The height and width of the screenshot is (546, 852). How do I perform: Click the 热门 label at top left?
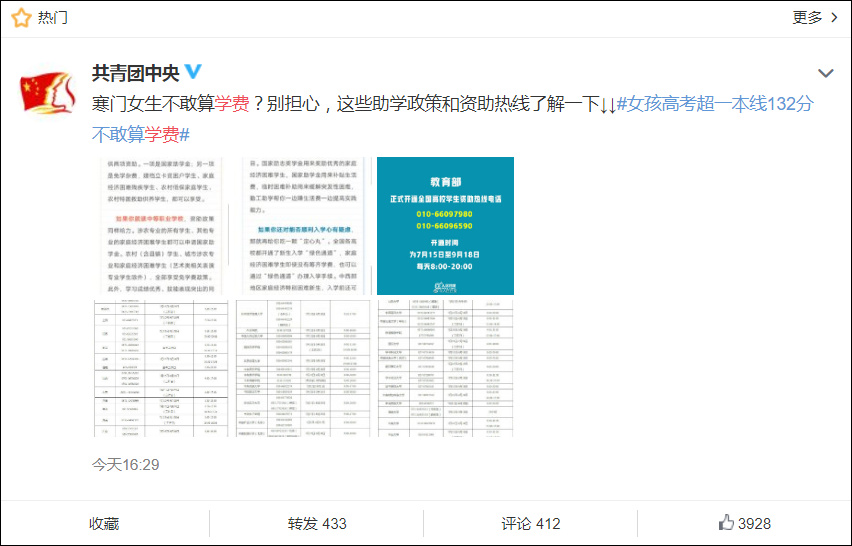point(53,18)
